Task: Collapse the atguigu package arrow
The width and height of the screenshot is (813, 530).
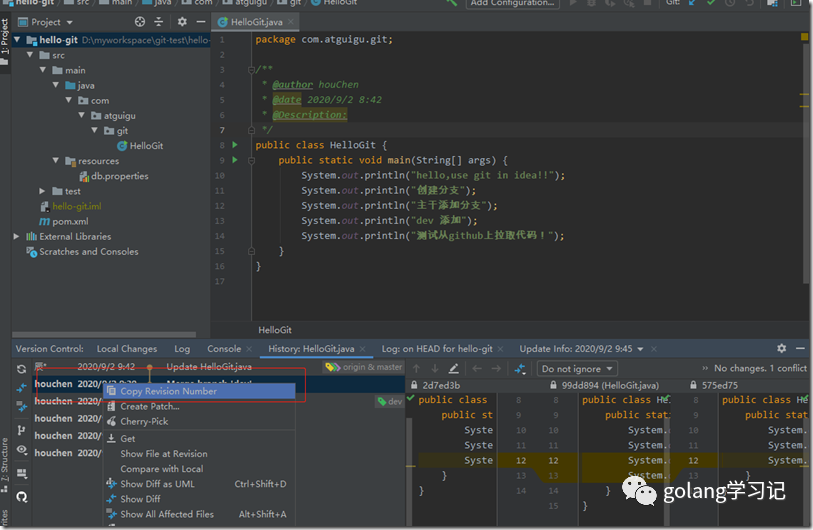Action: coord(81,115)
